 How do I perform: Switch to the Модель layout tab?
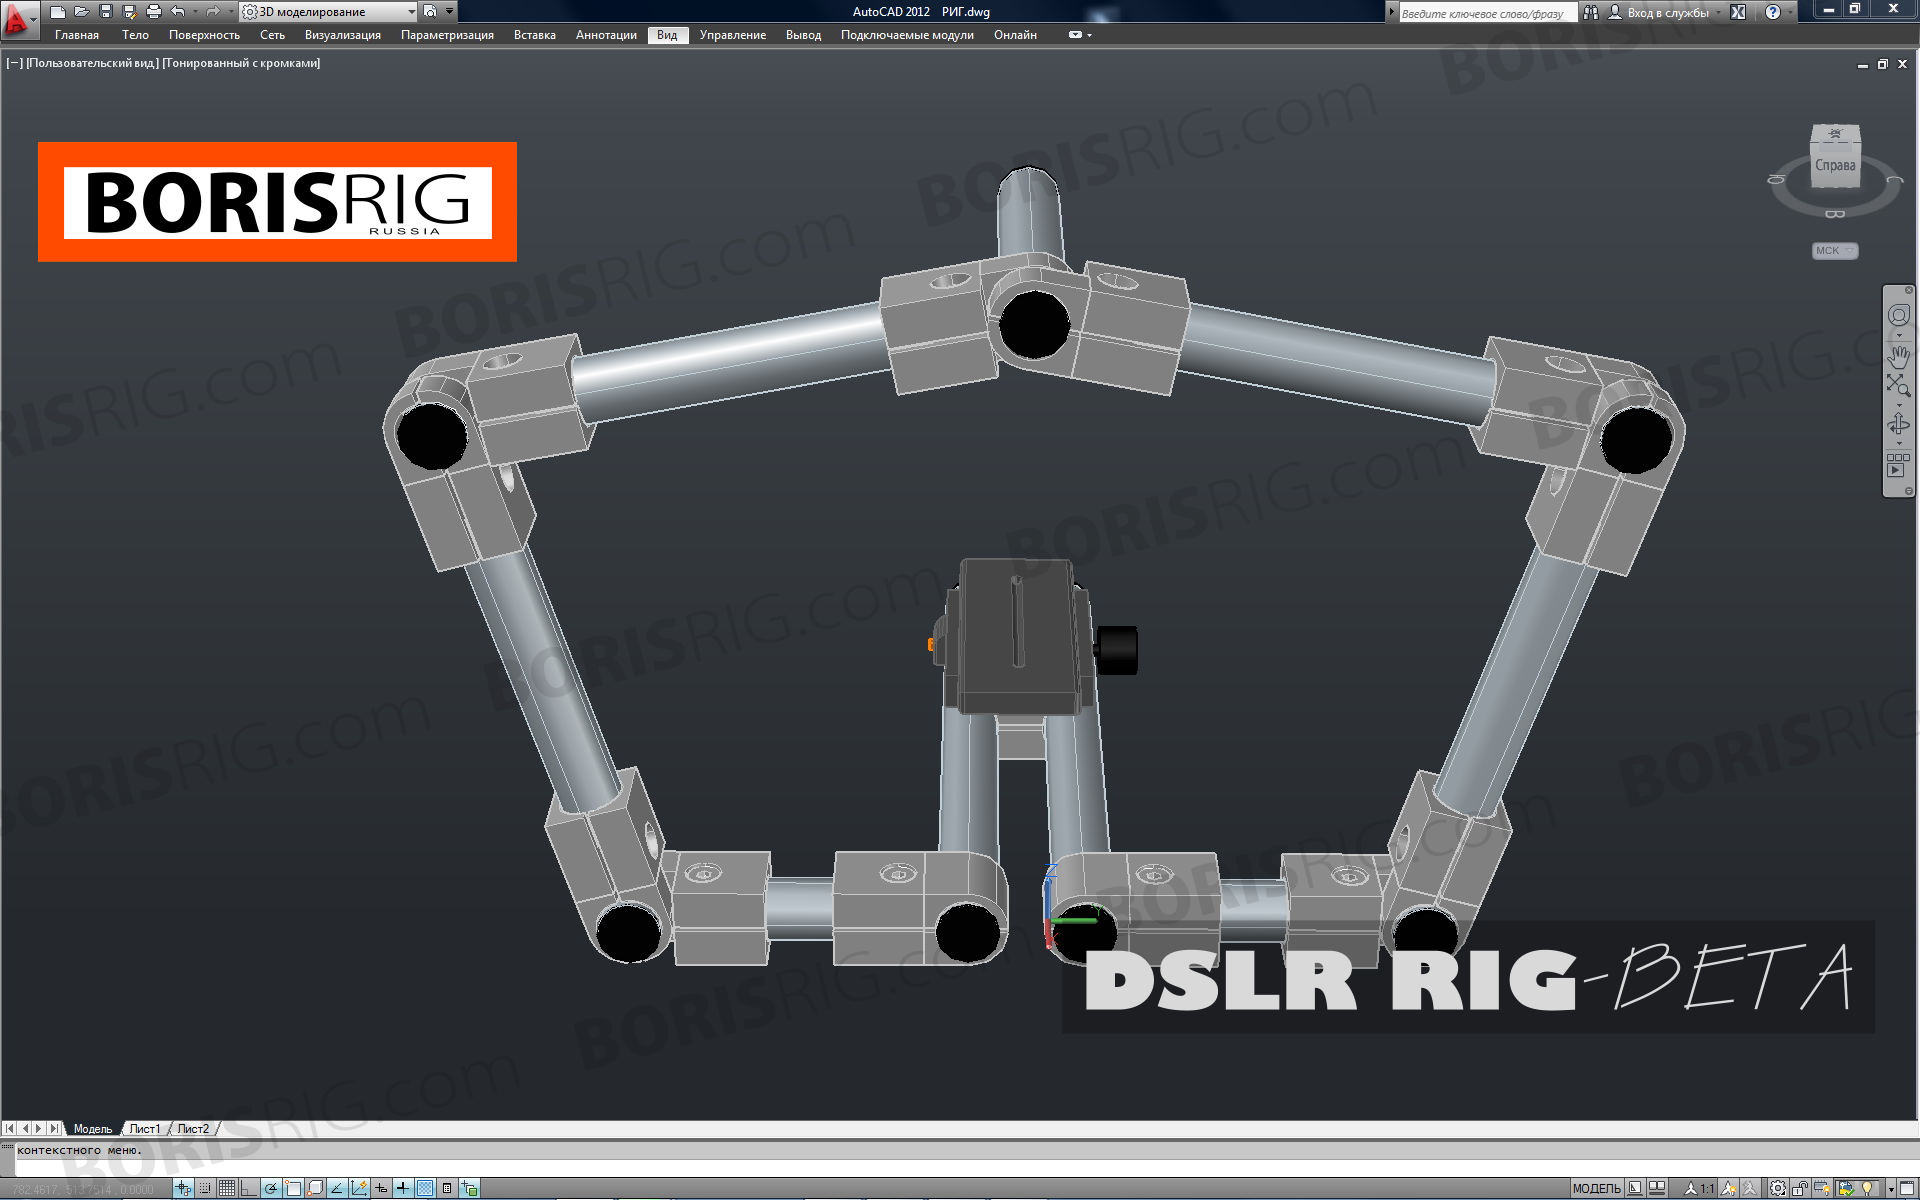(x=92, y=1129)
